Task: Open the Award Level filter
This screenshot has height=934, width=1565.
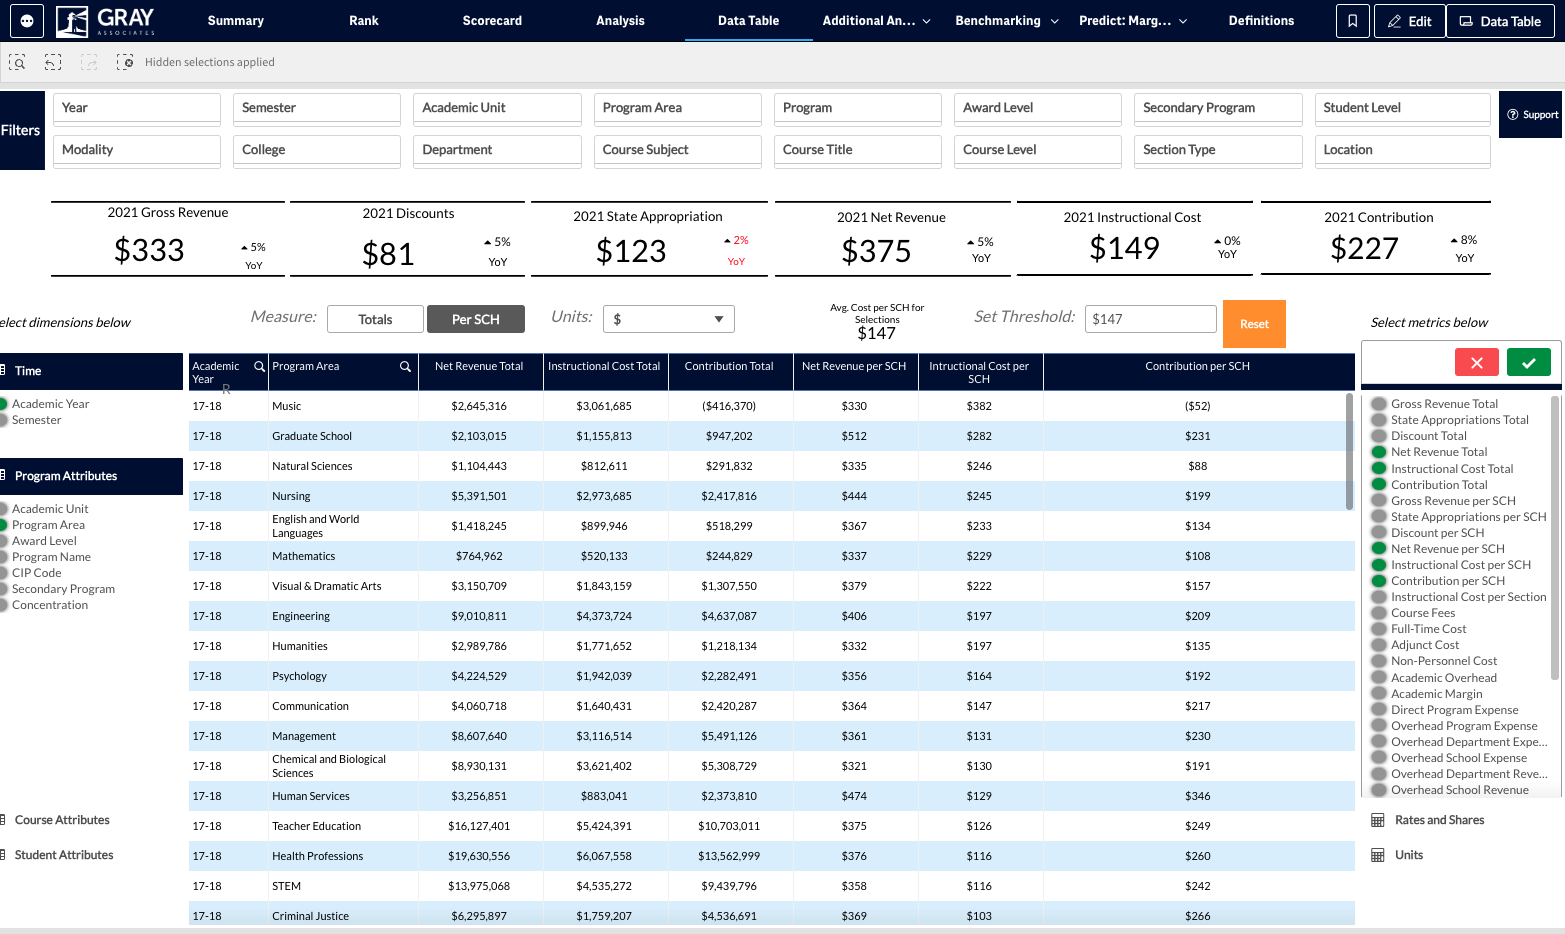Action: (1038, 108)
